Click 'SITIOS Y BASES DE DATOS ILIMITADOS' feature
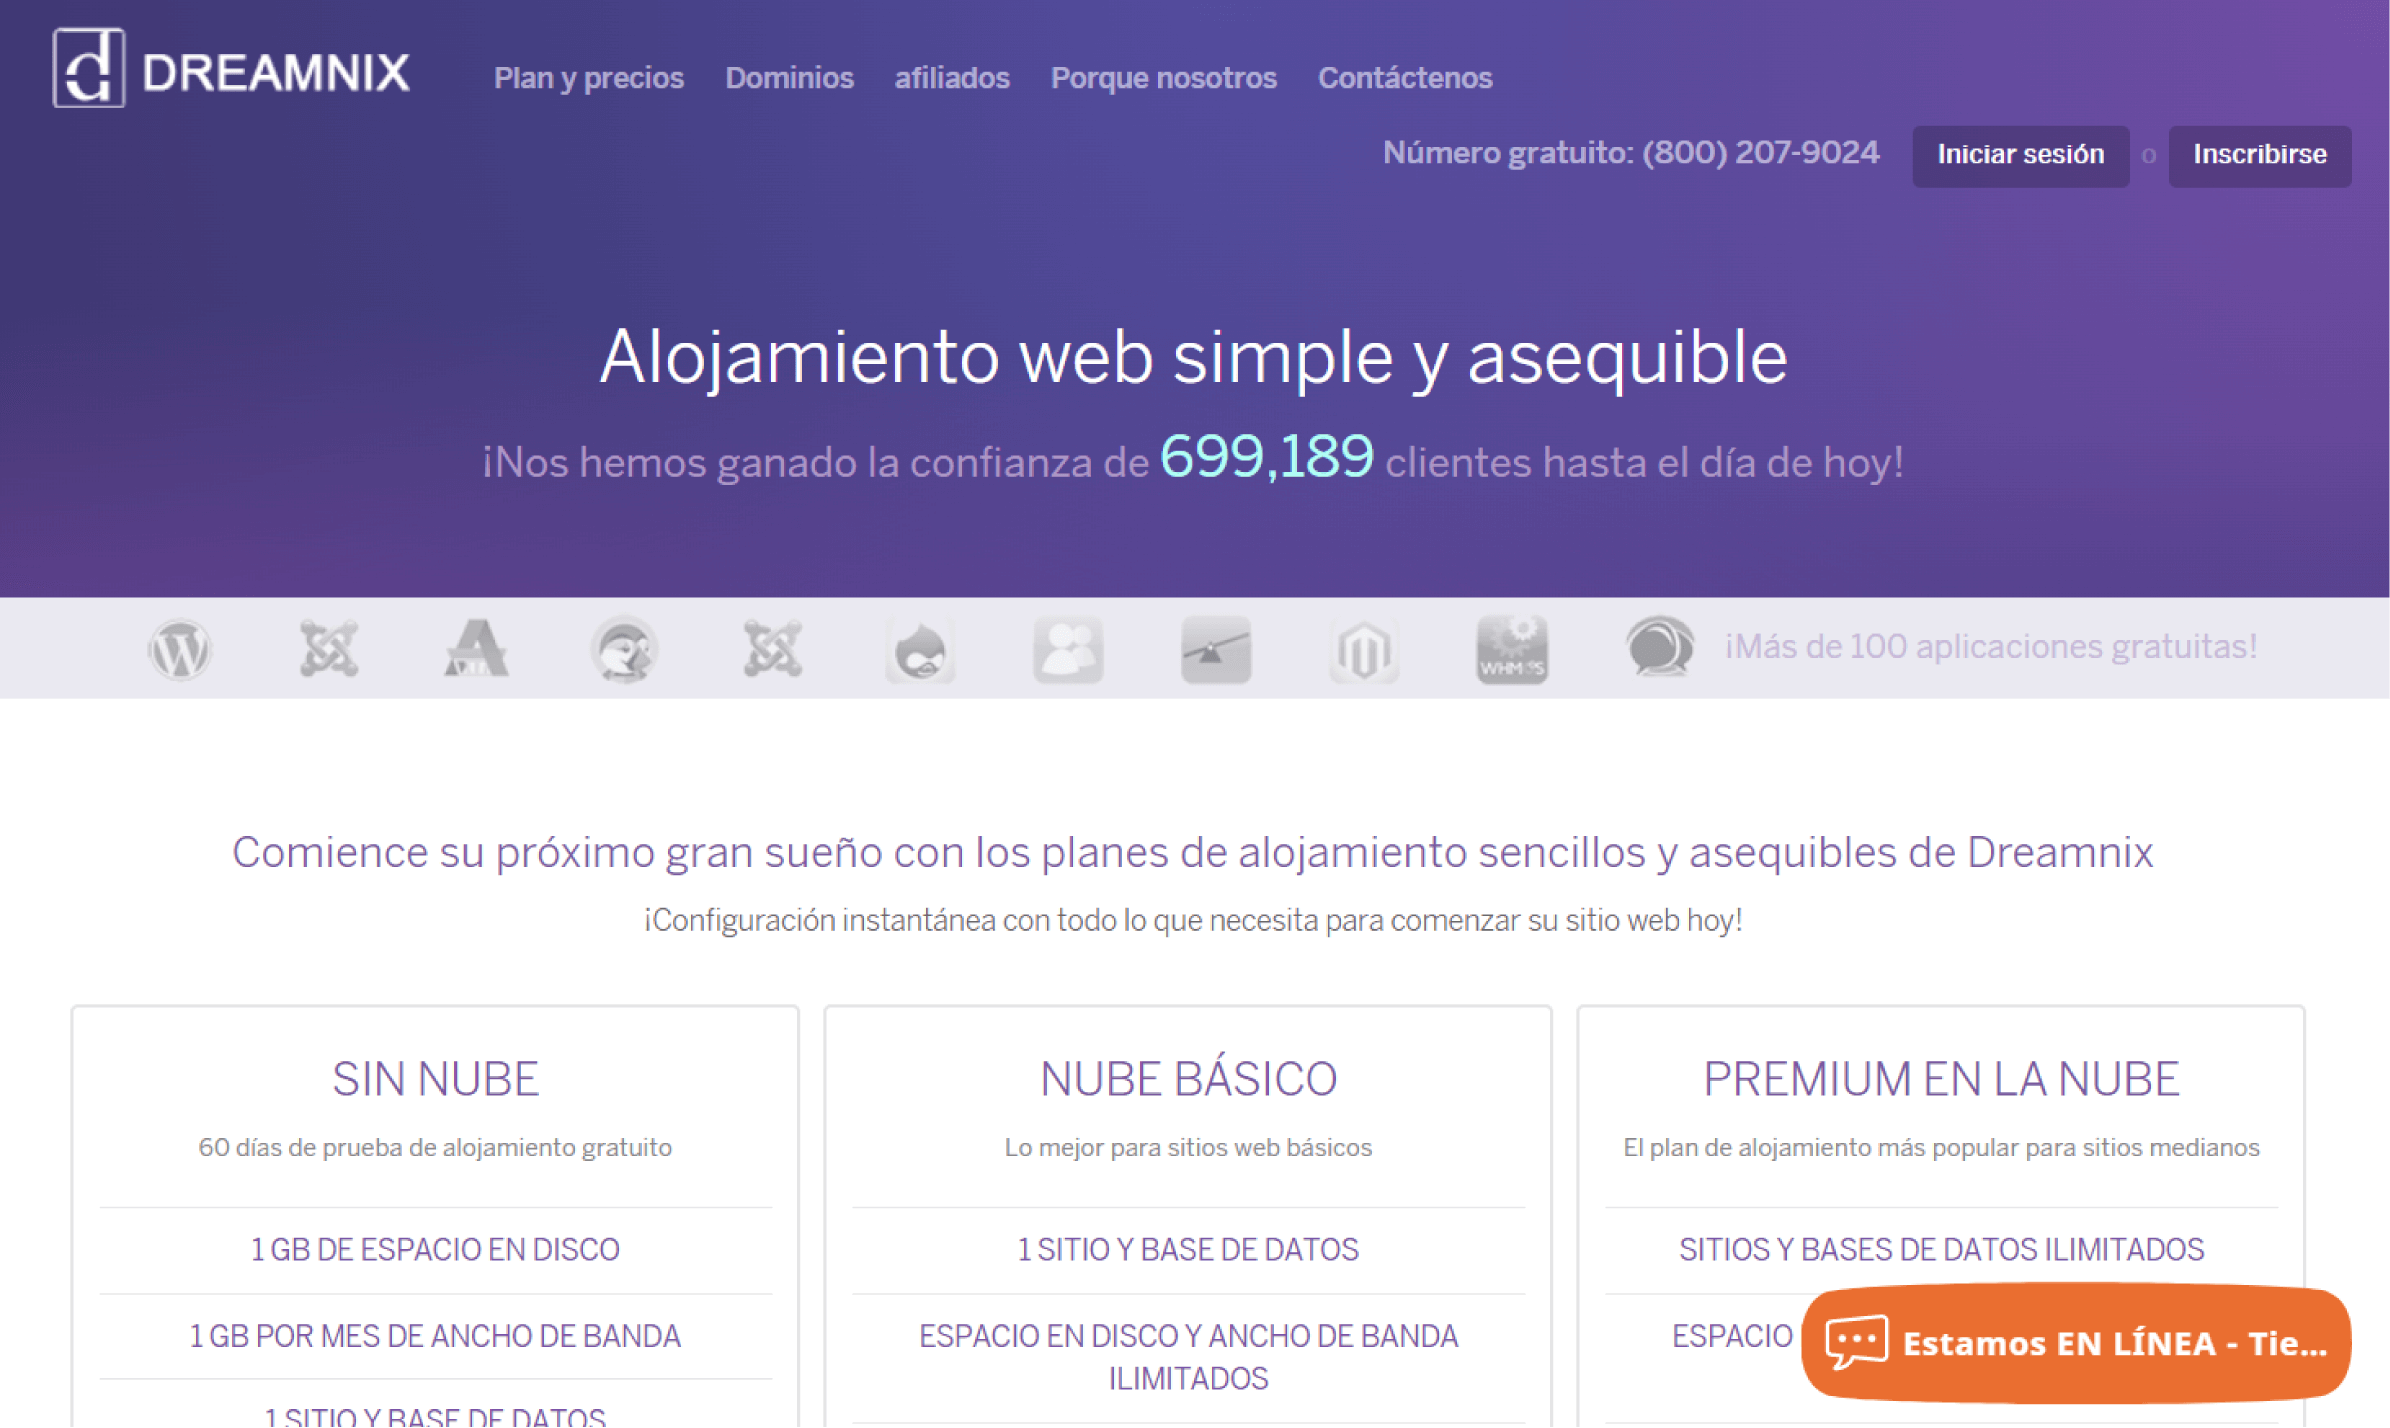The height and width of the screenshot is (1428, 2390). tap(1941, 1250)
